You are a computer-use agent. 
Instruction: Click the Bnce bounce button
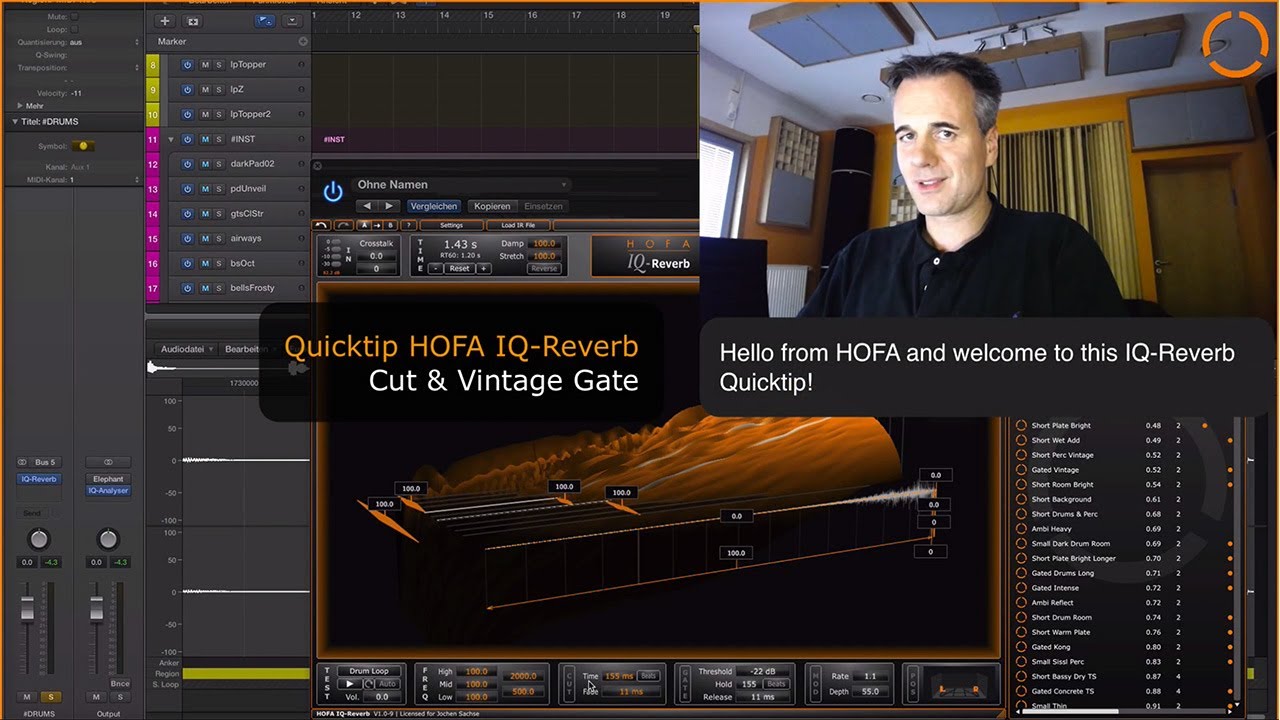[120, 684]
